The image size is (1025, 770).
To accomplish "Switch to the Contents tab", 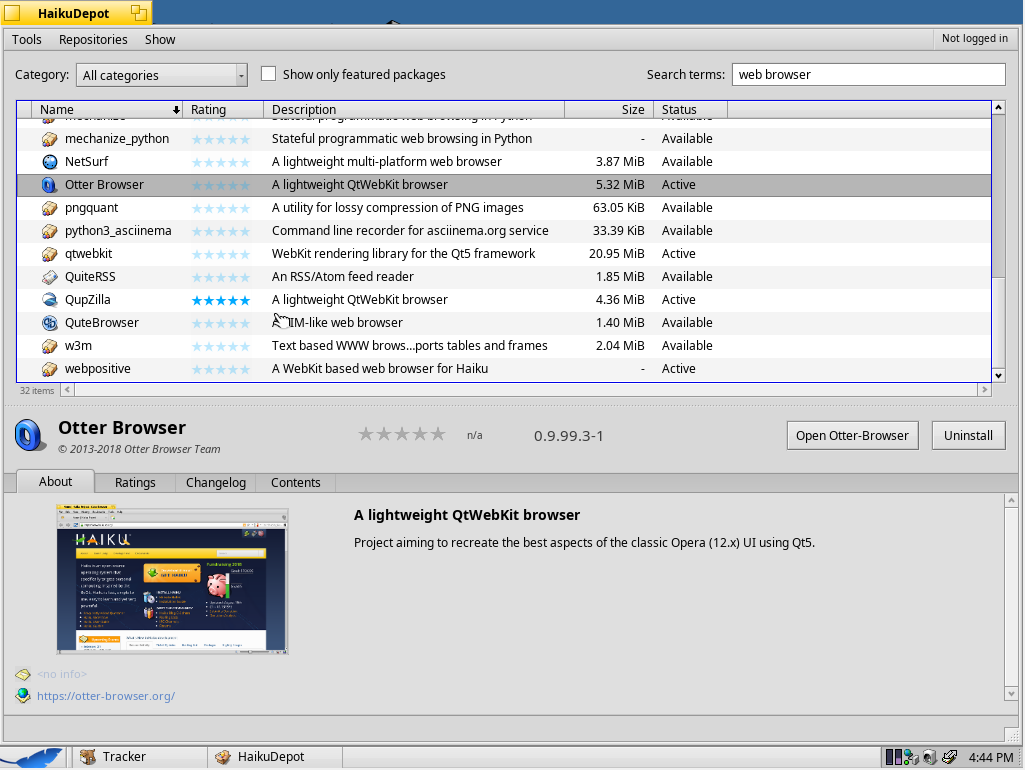I will point(295,482).
